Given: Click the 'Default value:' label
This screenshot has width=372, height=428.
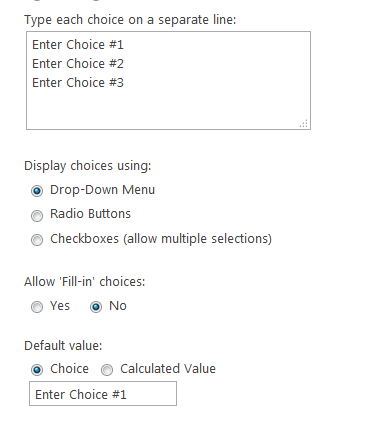Looking at the screenshot, I should tap(63, 345).
